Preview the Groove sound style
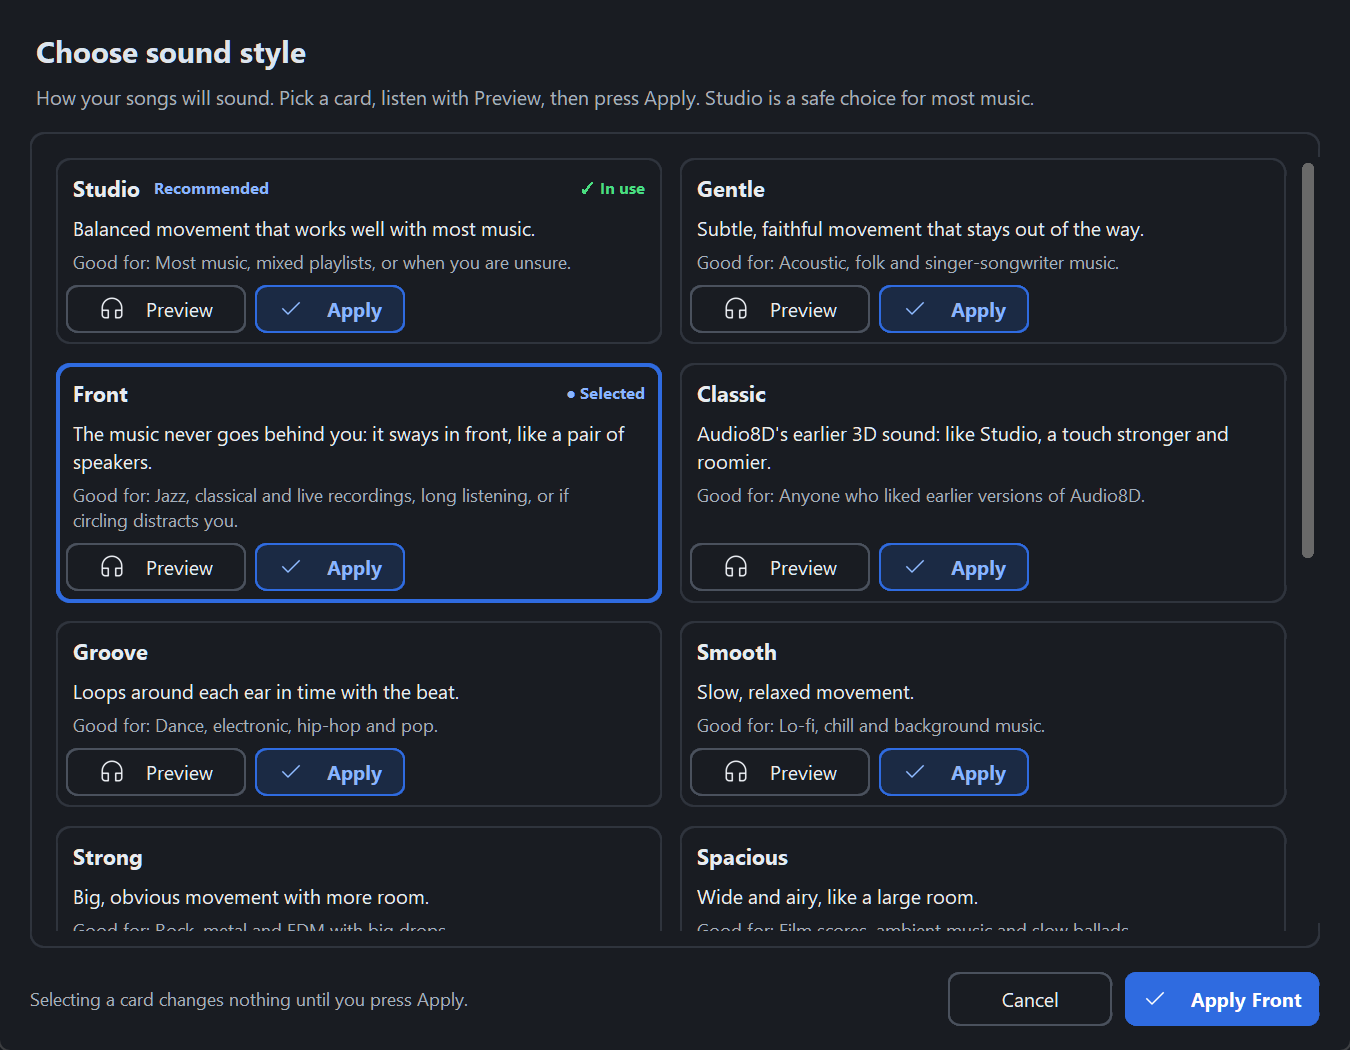The image size is (1350, 1050). (156, 772)
